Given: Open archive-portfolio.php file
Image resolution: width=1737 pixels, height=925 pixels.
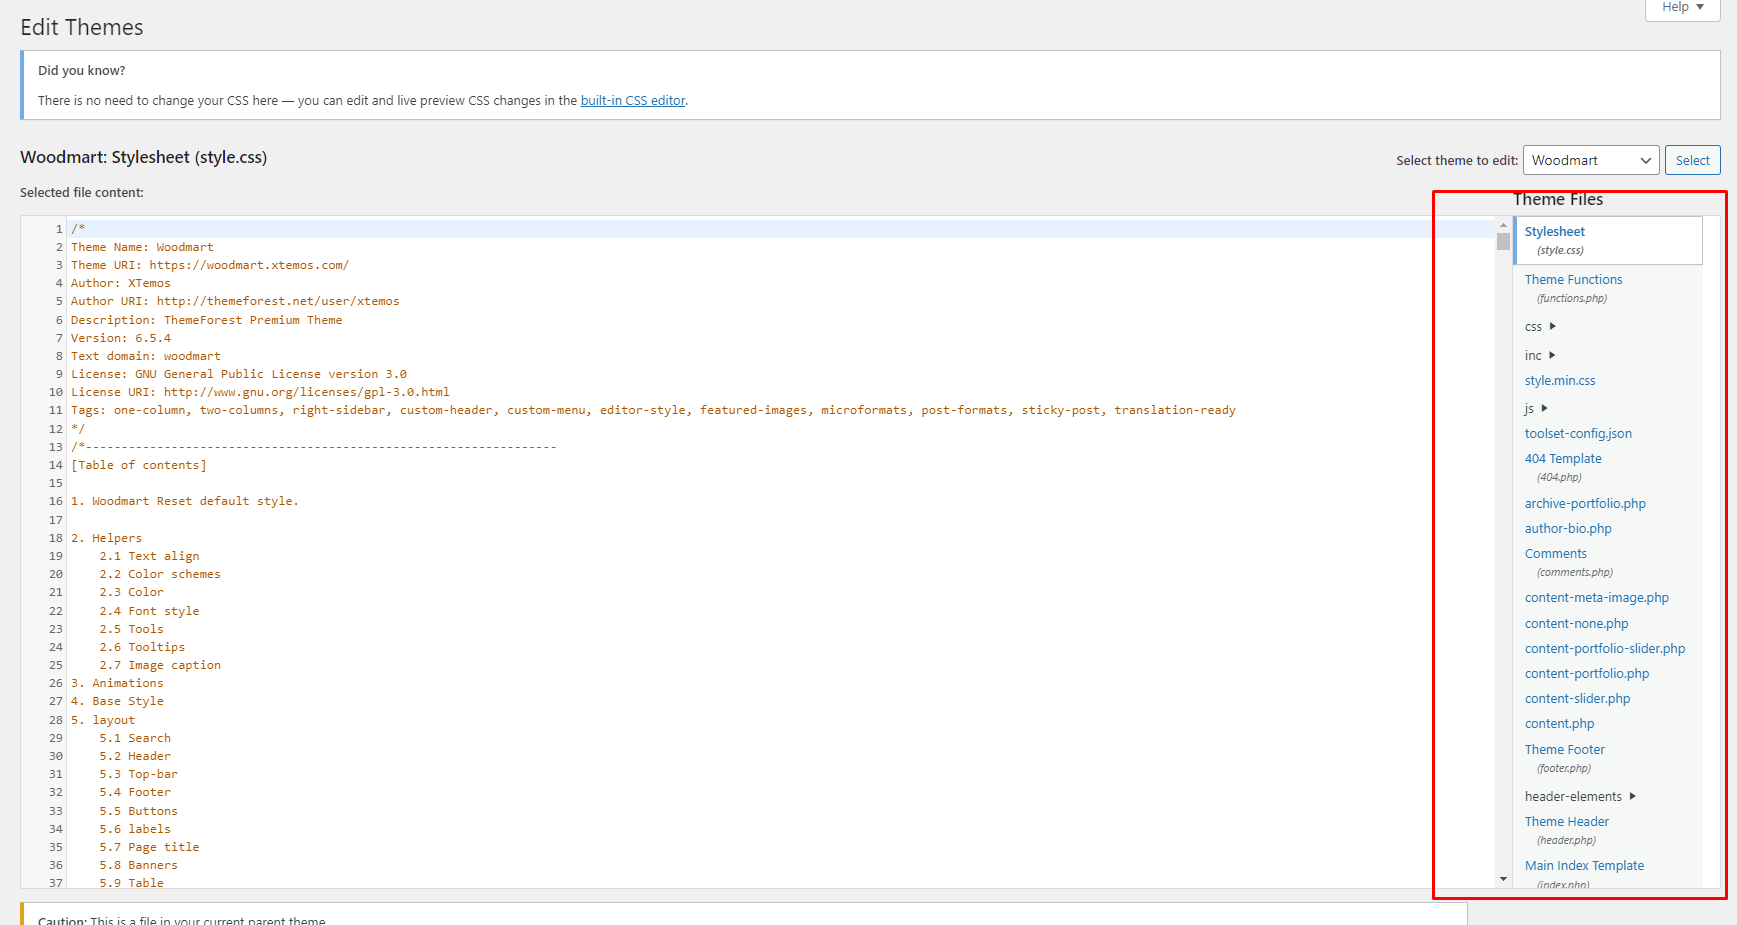Looking at the screenshot, I should pyautogui.click(x=1585, y=504).
